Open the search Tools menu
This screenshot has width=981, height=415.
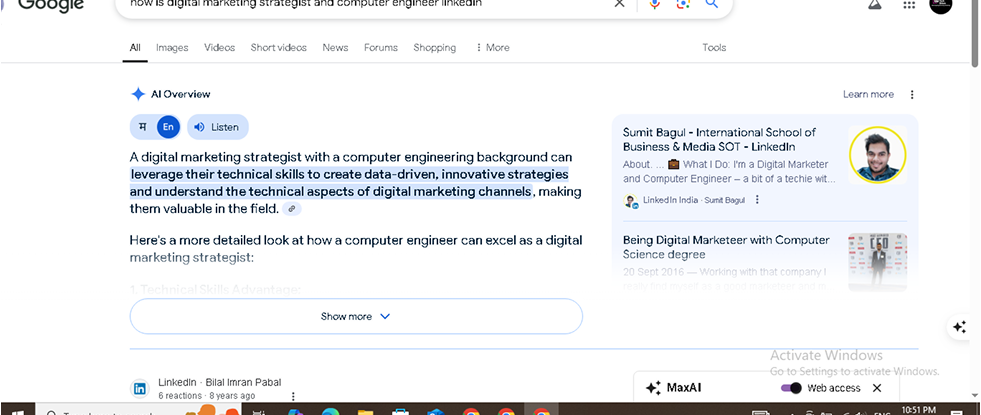(x=714, y=48)
